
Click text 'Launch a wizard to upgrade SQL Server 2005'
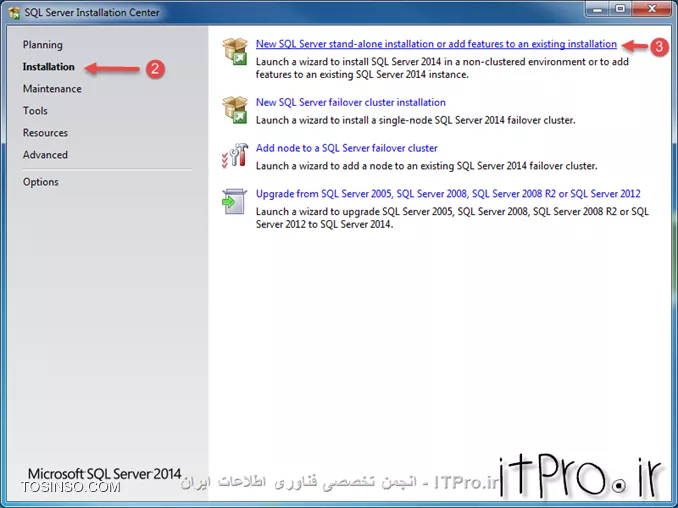pos(452,217)
